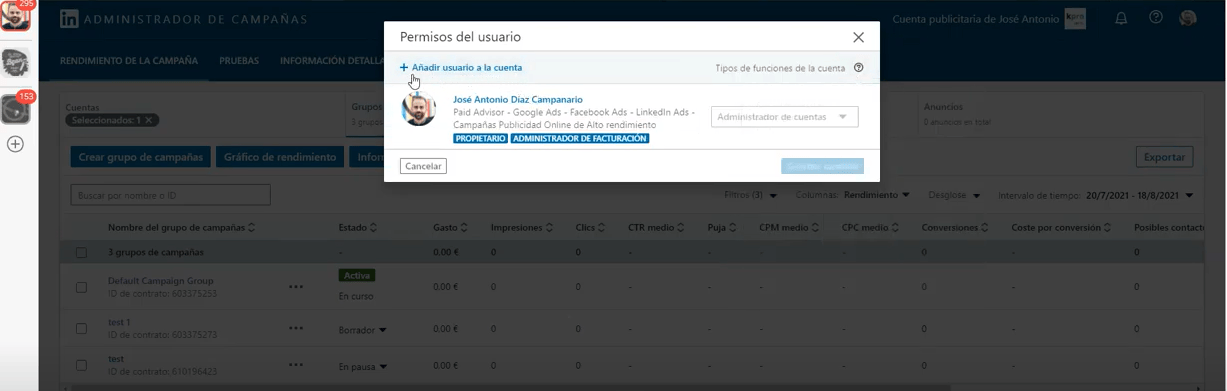Viewport: 1227px width, 391px height.
Task: Click the PROPIETARIO badge
Action: 480,139
